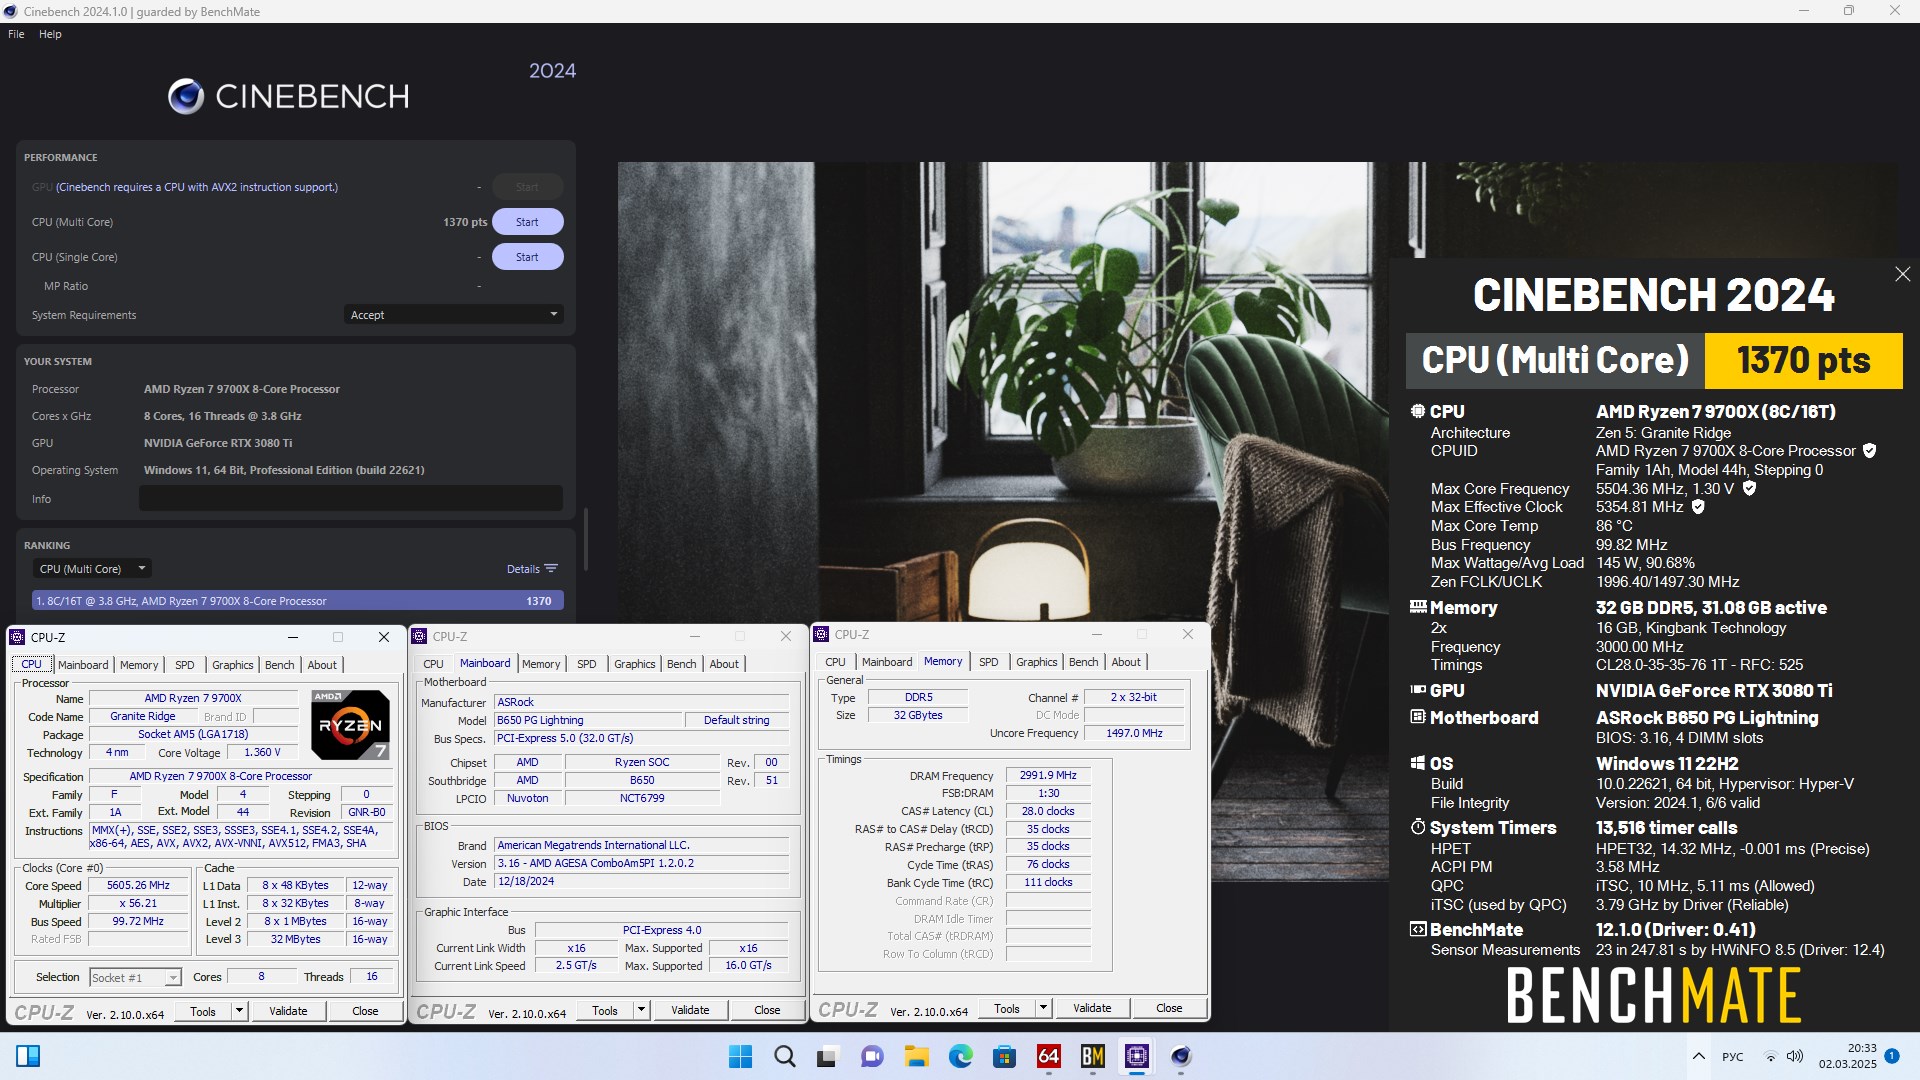
Task: Start the CPU Multi Core benchmark
Action: pyautogui.click(x=527, y=222)
